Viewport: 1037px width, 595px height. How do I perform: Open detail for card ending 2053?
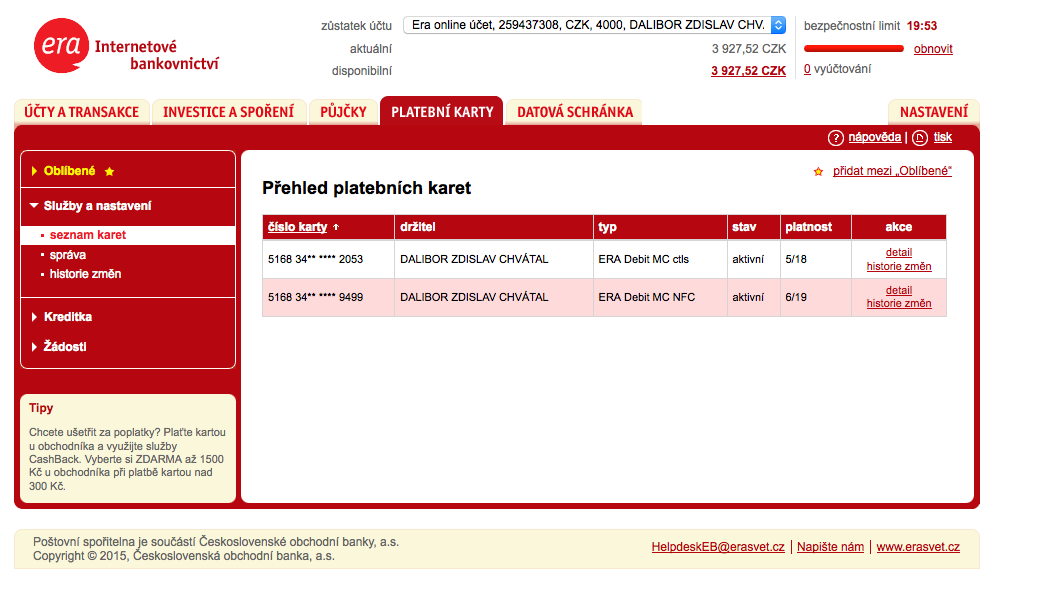pos(899,252)
